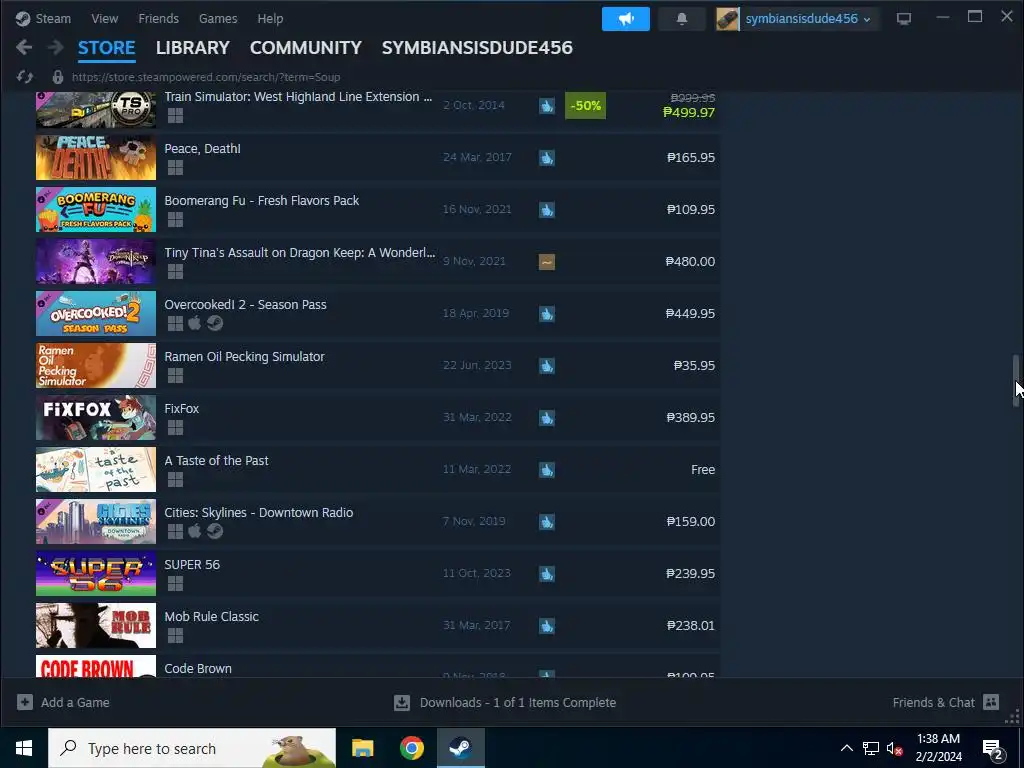Click the ₱480.00 price
1024x768 pixels.
pyautogui.click(x=690, y=261)
